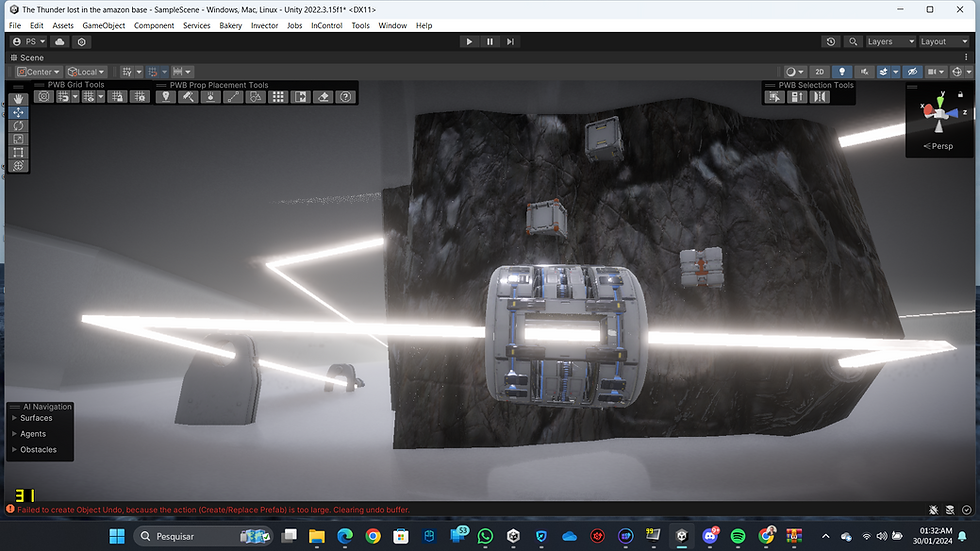This screenshot has height=551, width=980.
Task: Select the Hand view tool
Action: coord(19,99)
